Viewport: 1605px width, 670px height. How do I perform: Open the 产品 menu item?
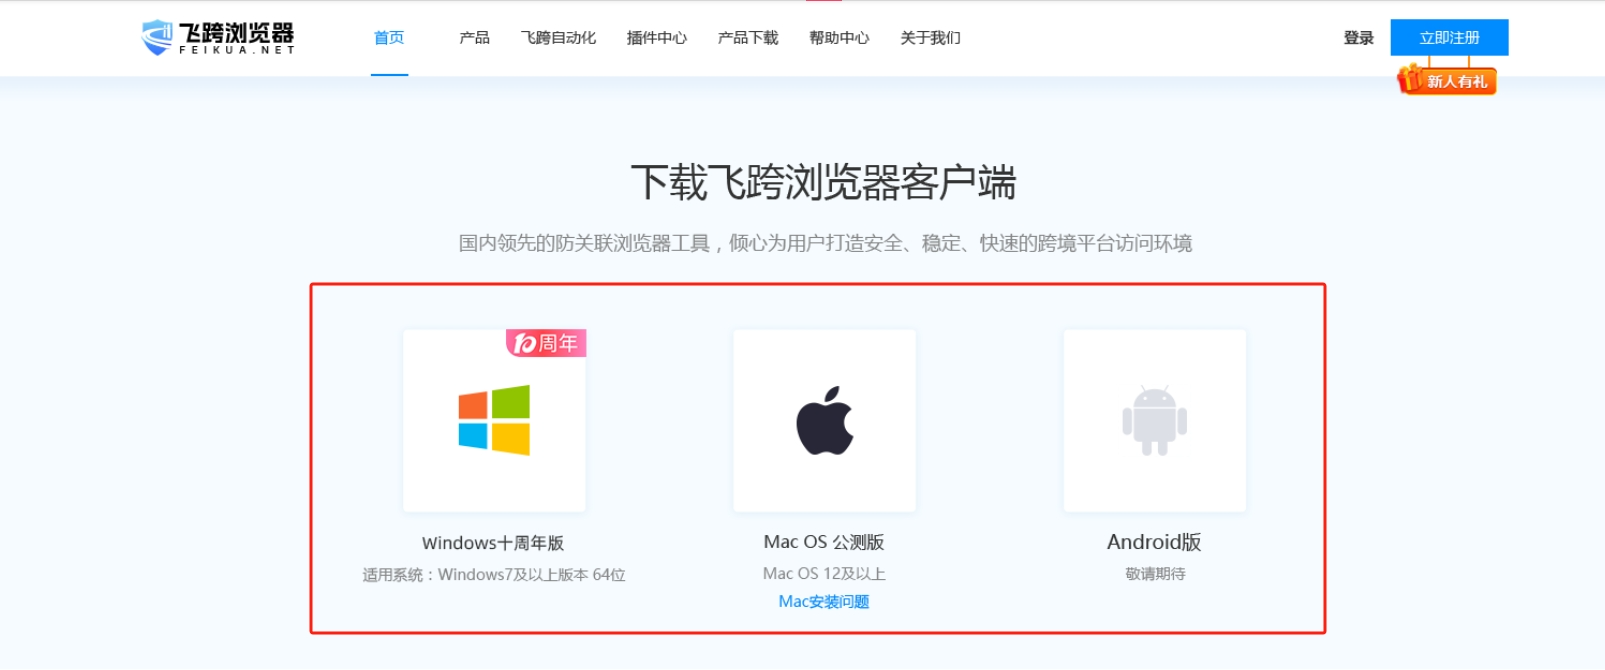click(x=474, y=38)
